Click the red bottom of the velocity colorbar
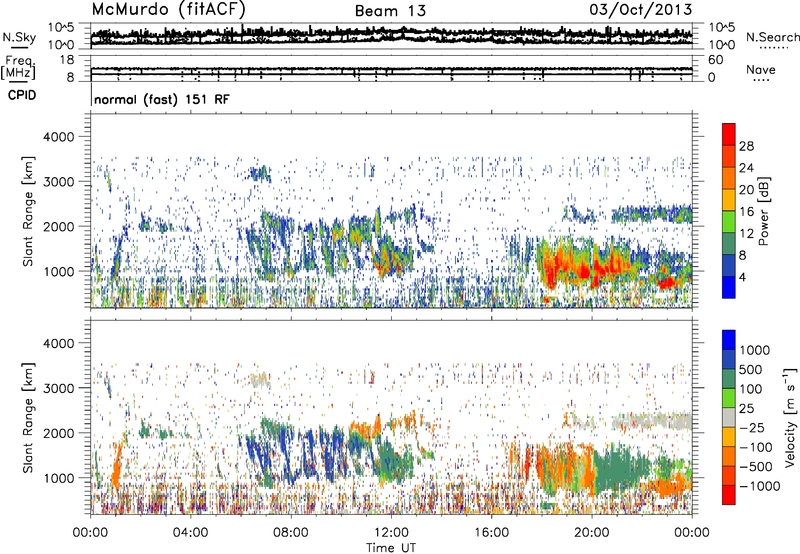 click(729, 495)
